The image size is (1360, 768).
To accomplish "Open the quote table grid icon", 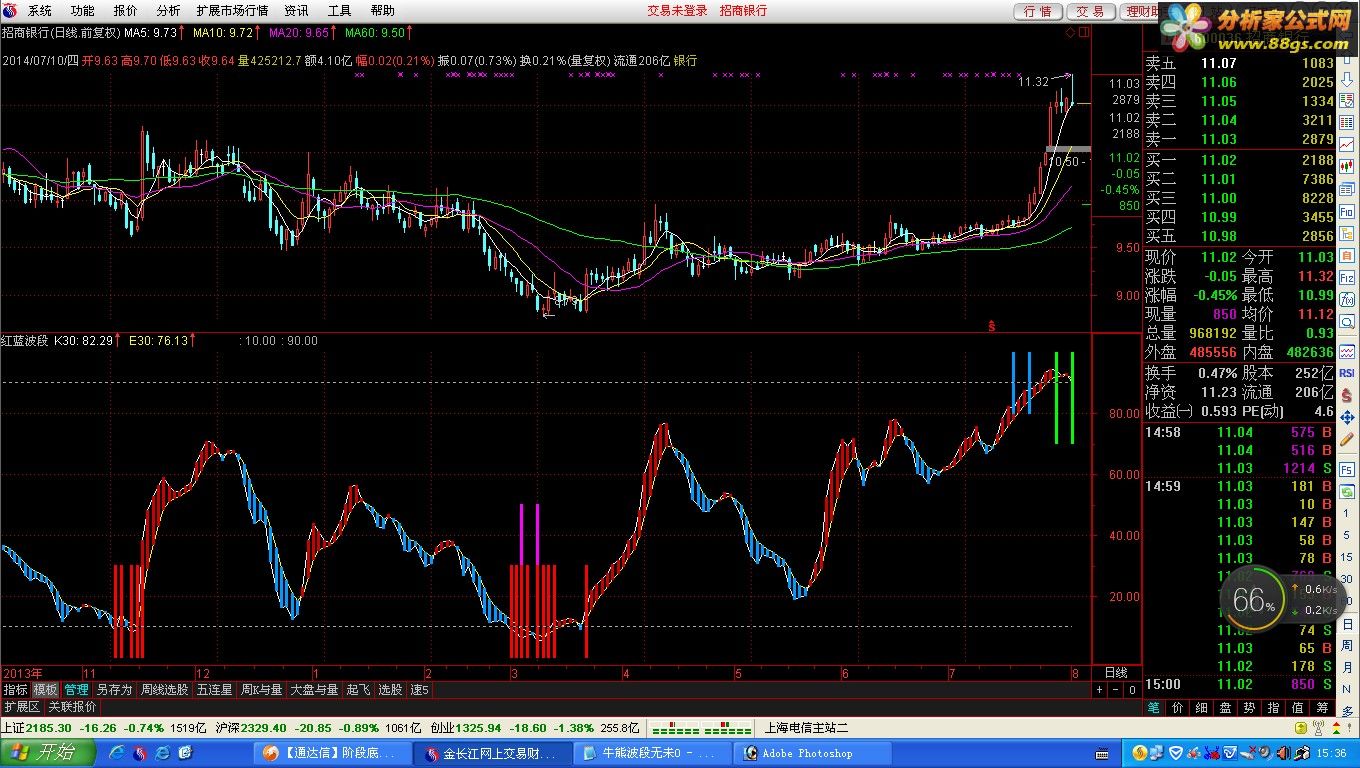I will click(x=1346, y=122).
